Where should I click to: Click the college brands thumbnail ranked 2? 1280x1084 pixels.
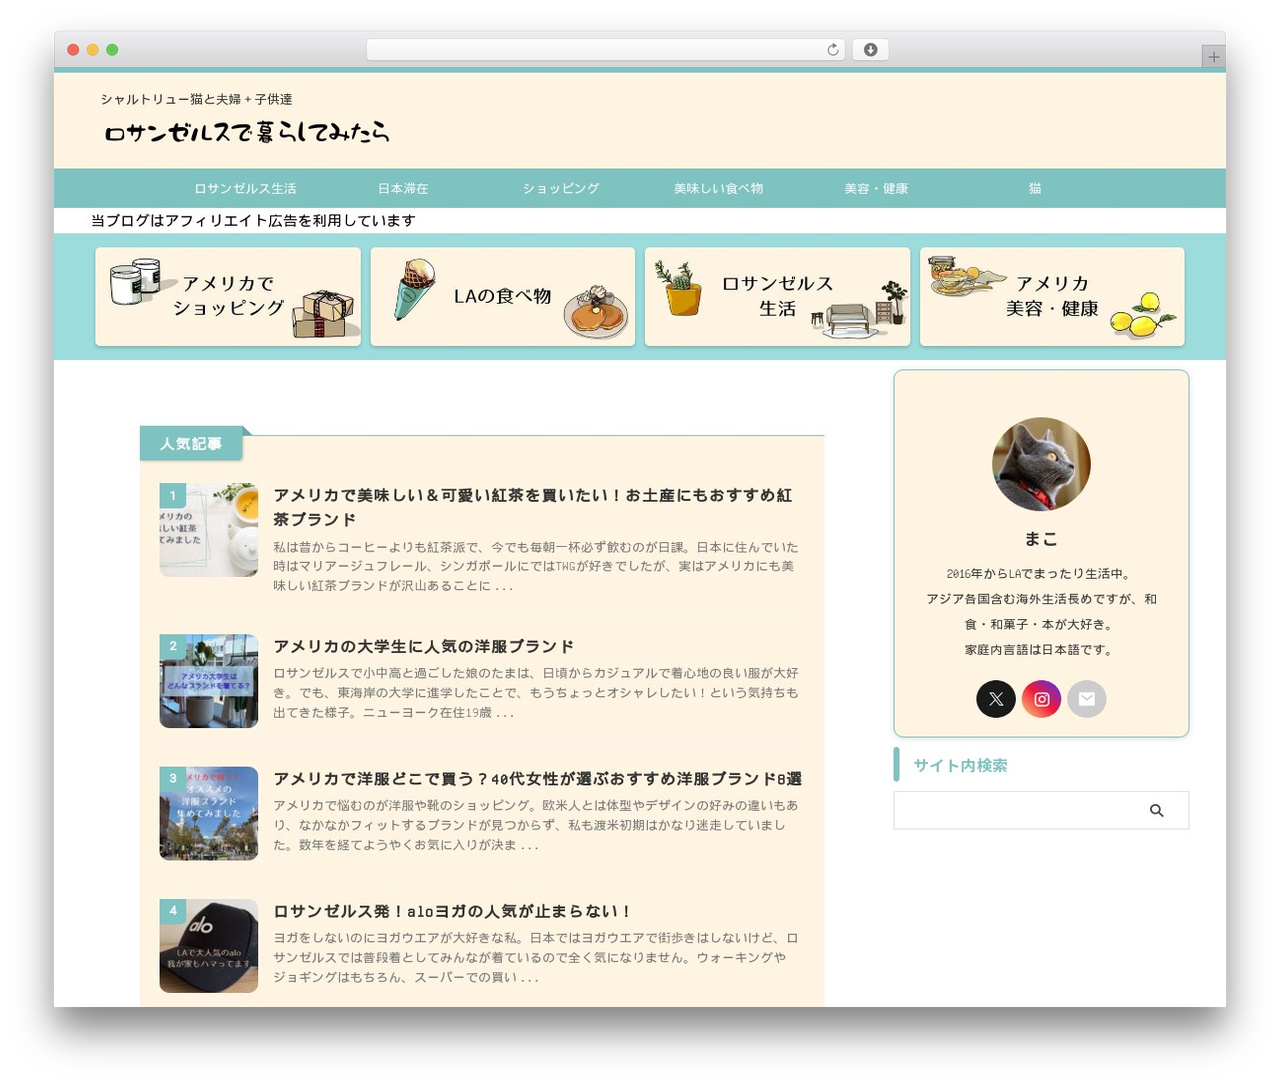click(x=209, y=681)
